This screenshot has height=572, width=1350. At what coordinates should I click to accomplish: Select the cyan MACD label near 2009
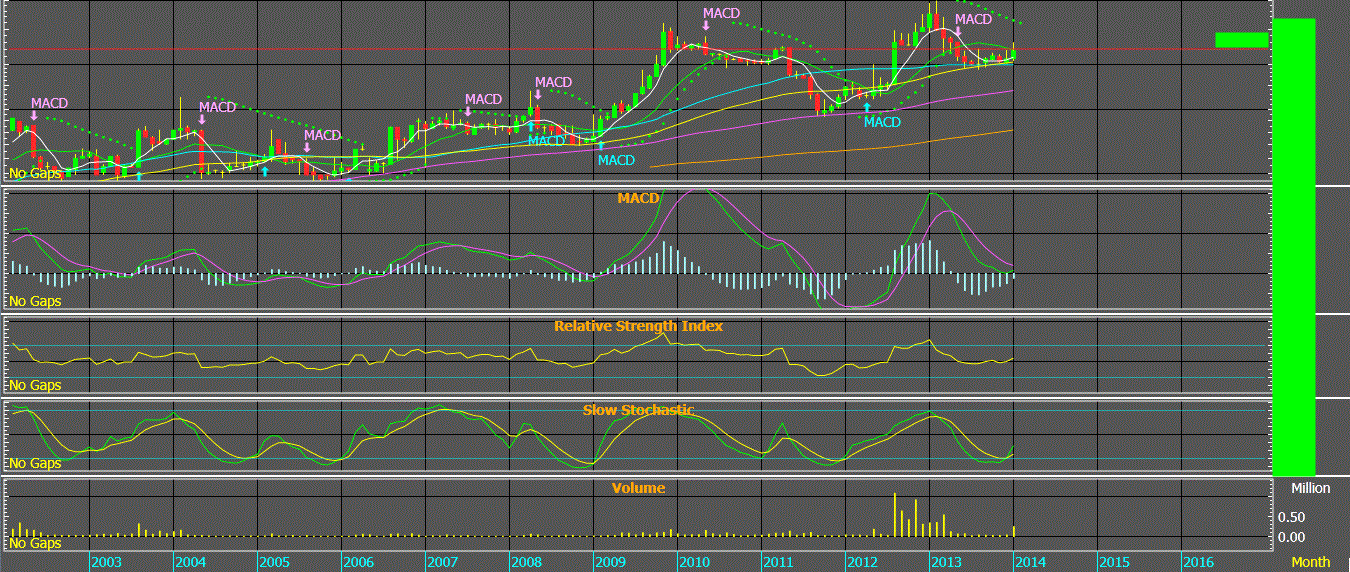(617, 160)
